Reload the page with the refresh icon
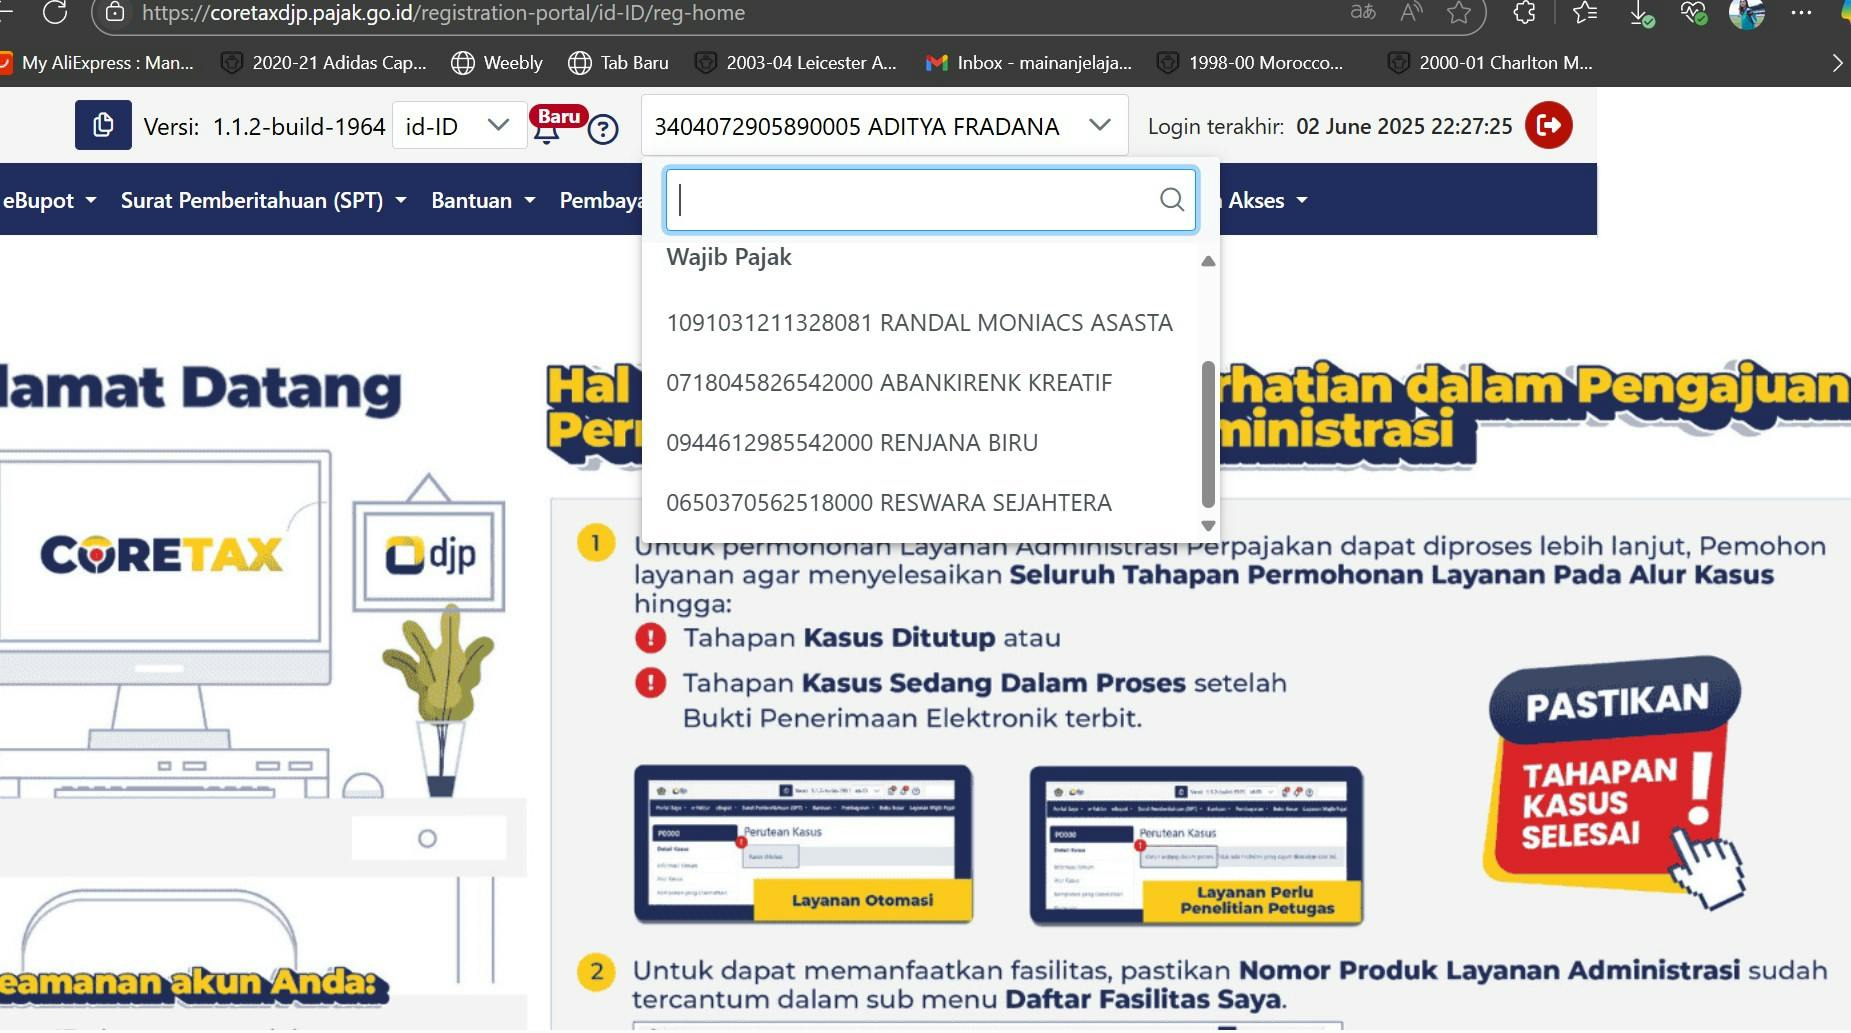 coord(55,12)
